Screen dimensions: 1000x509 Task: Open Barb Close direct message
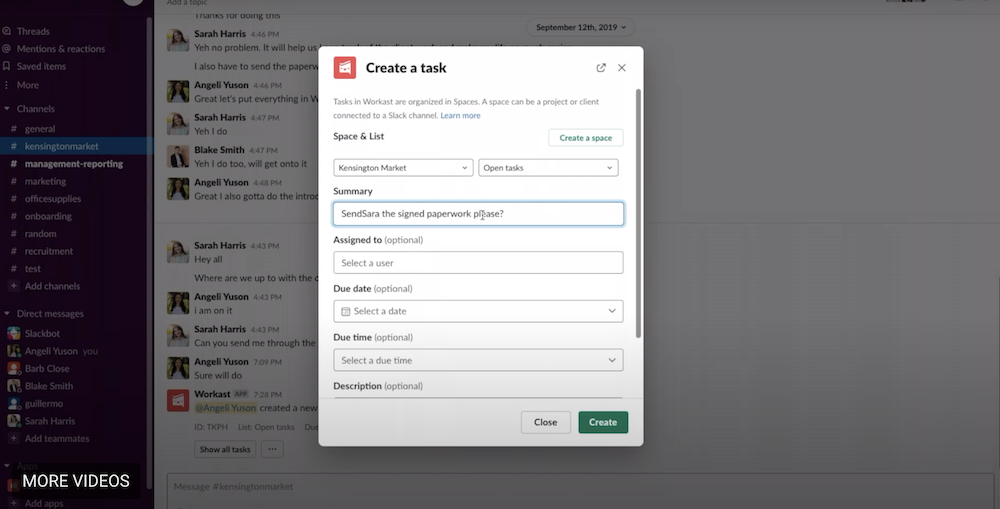(x=47, y=369)
